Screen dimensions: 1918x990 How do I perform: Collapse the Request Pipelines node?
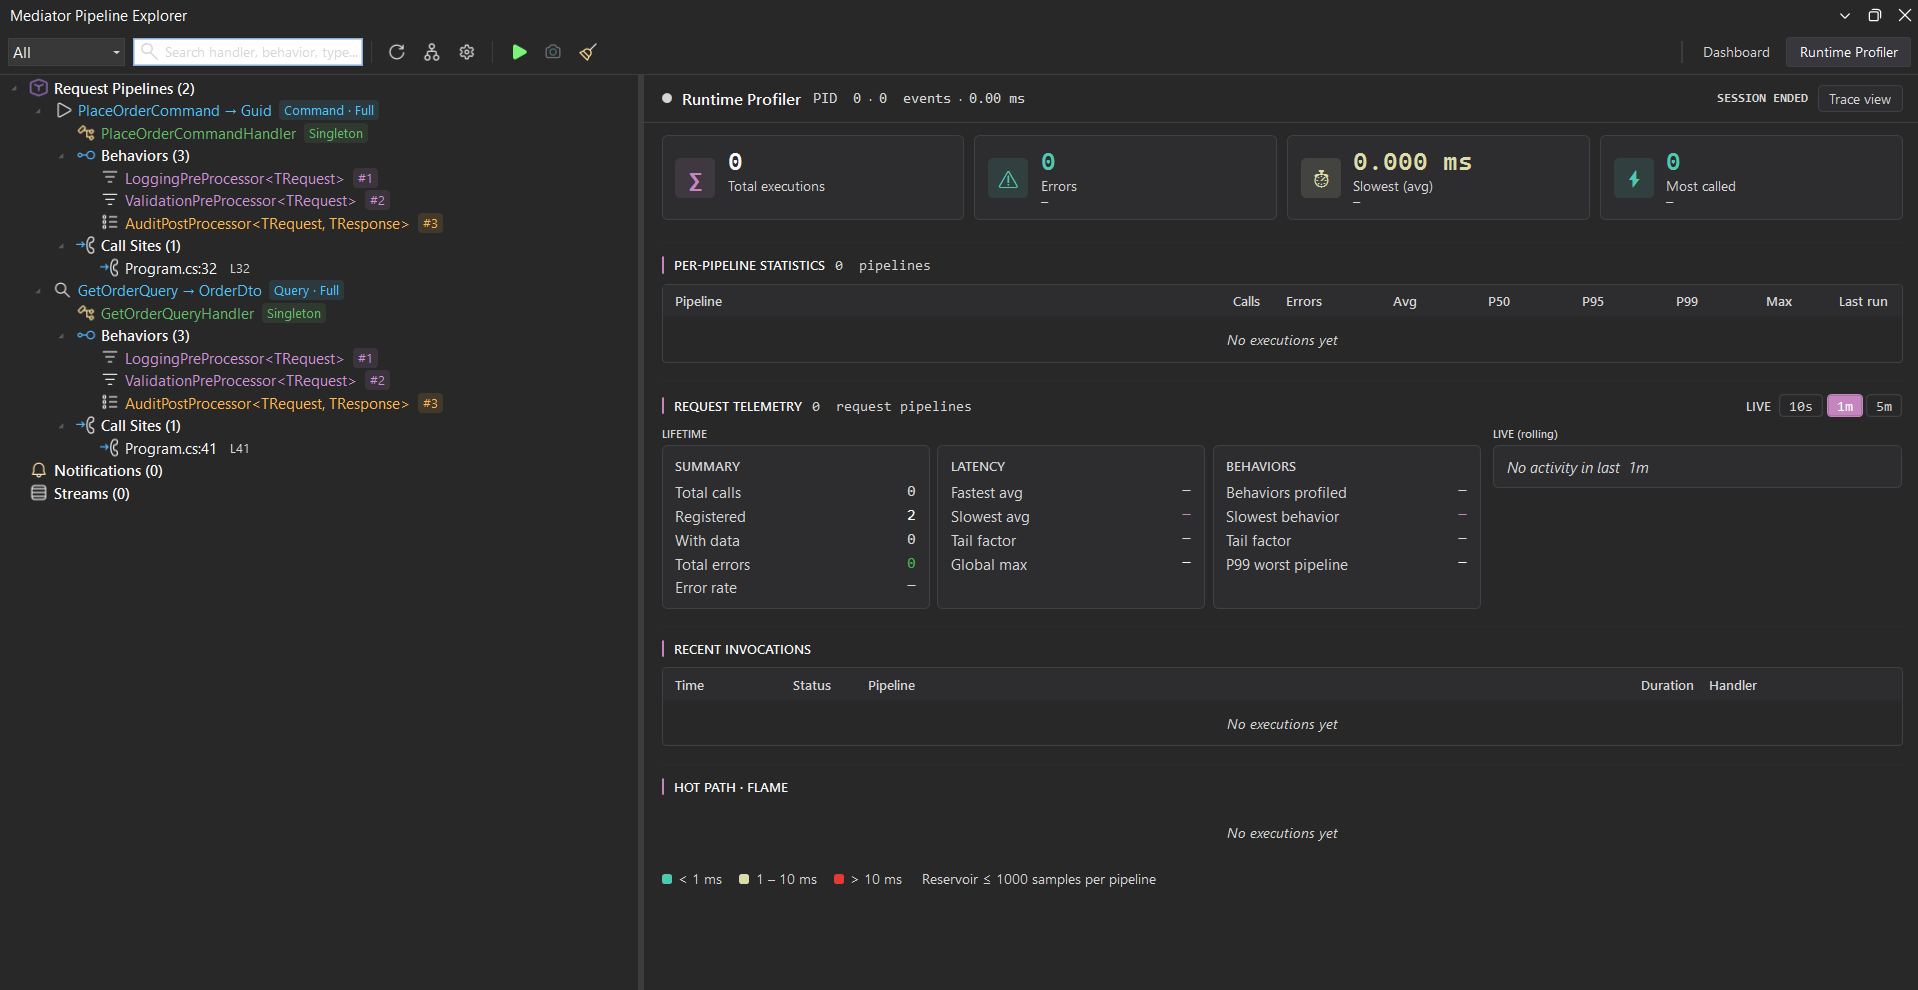pos(14,88)
